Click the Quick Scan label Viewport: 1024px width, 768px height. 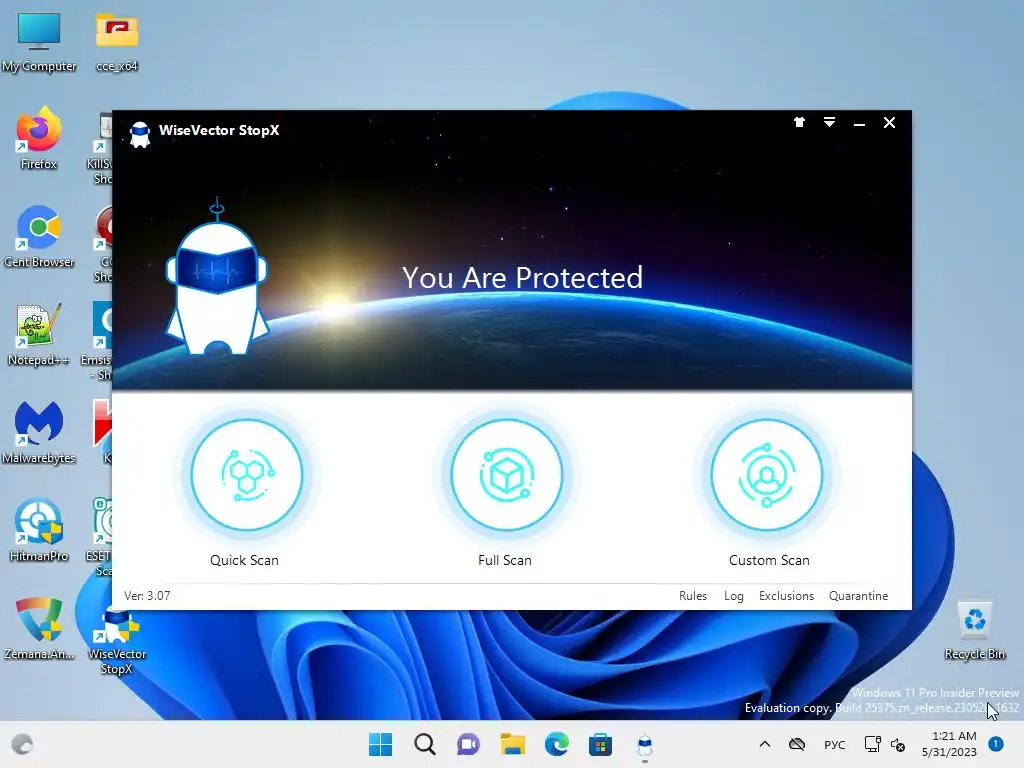[244, 560]
